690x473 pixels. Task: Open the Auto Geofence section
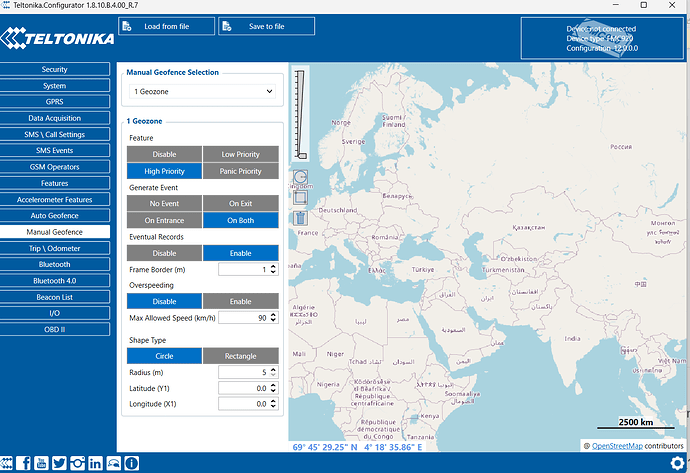pos(55,216)
